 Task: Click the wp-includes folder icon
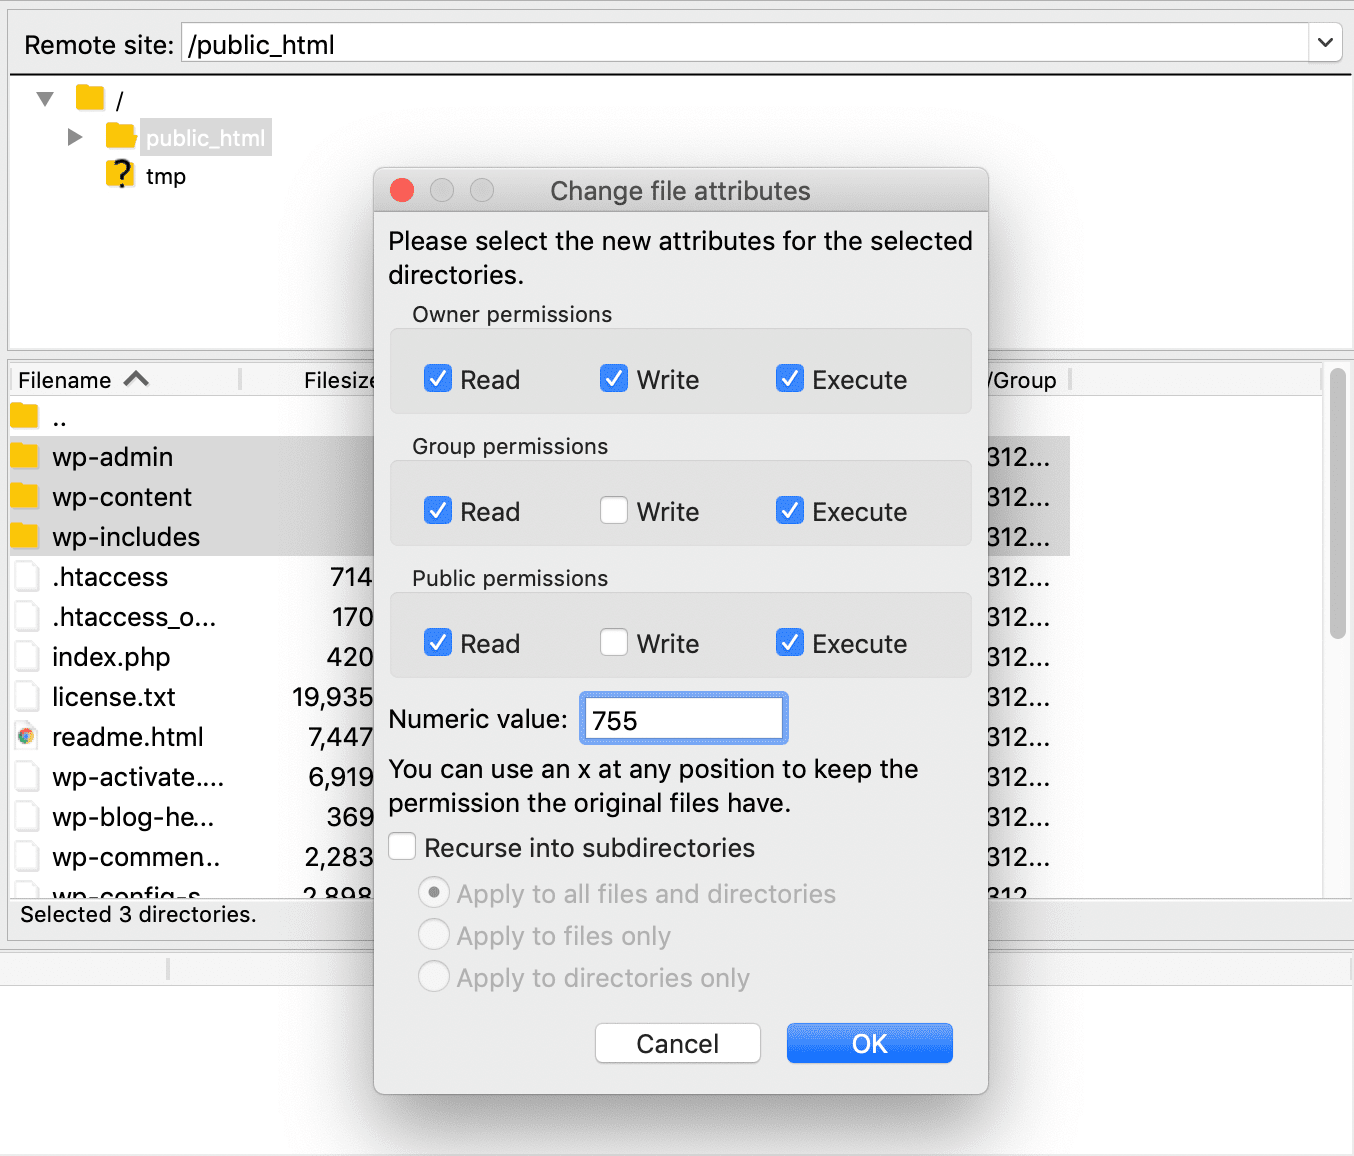pos(25,537)
